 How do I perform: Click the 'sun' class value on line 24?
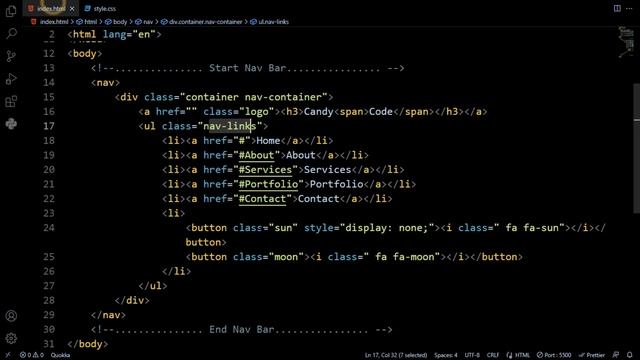click(x=283, y=228)
